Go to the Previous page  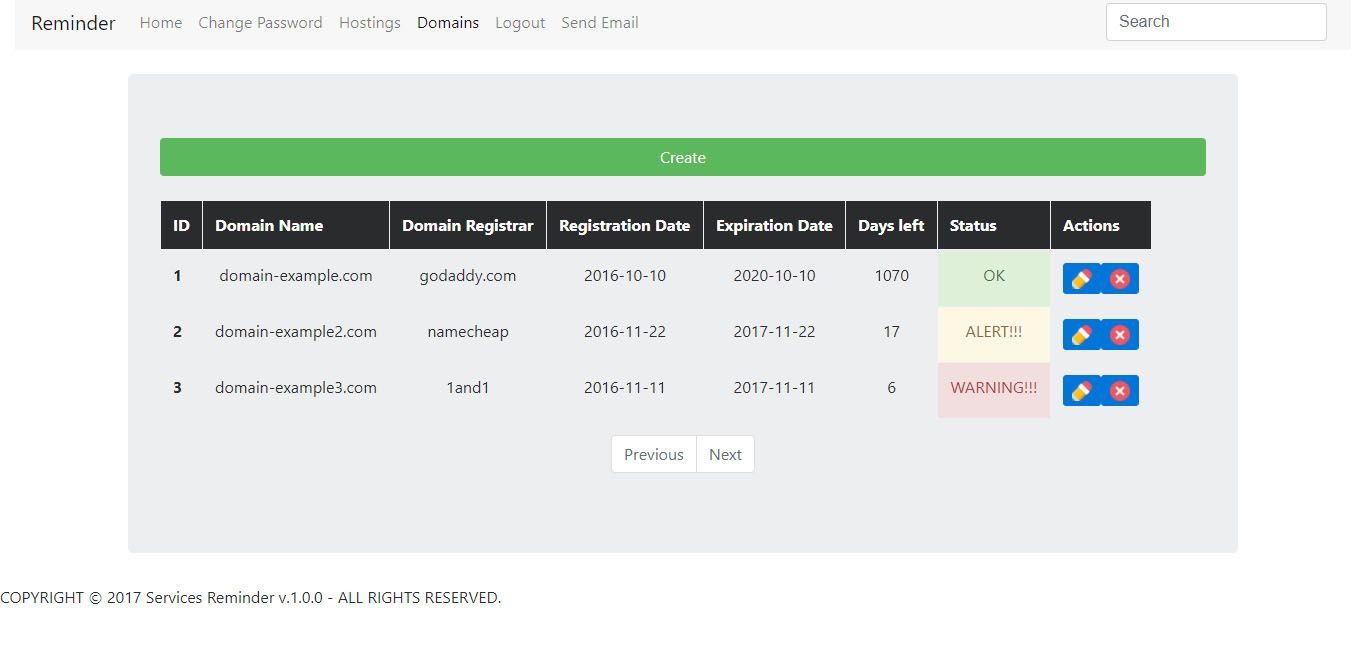[x=654, y=454]
